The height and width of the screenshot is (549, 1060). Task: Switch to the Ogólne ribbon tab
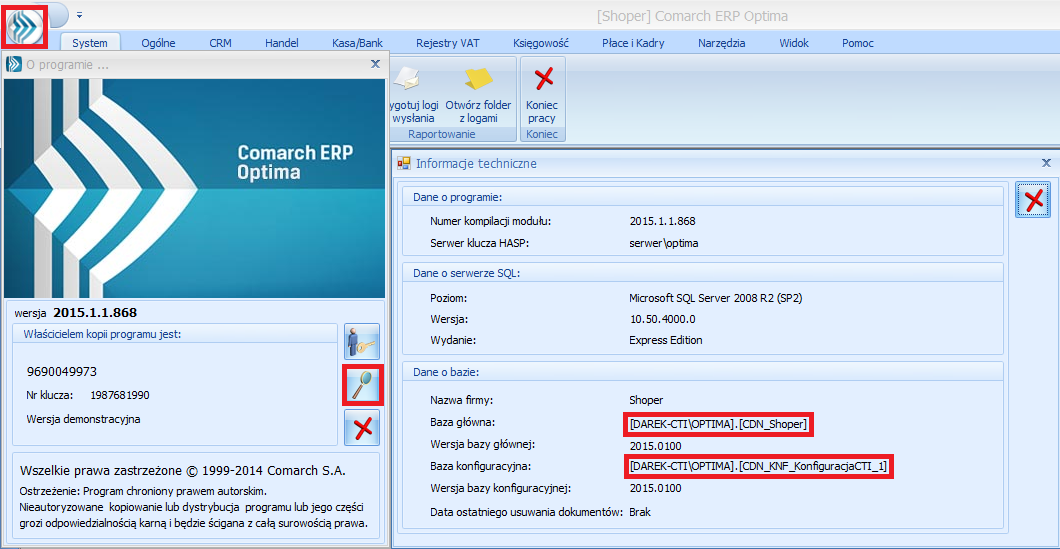tap(158, 43)
